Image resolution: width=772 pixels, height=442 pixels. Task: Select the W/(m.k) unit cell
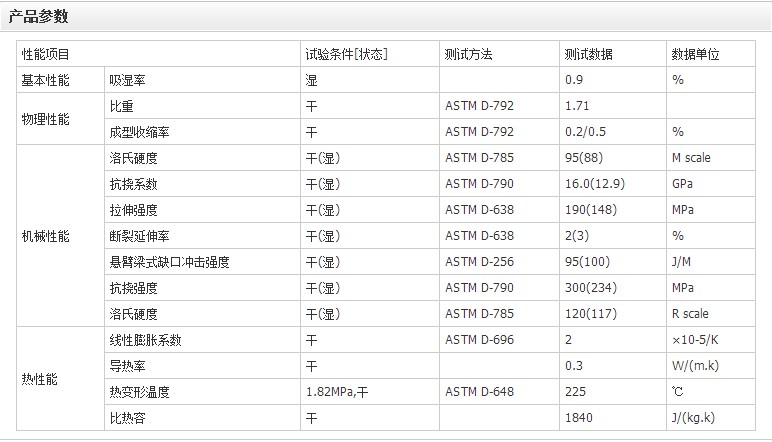(x=696, y=366)
